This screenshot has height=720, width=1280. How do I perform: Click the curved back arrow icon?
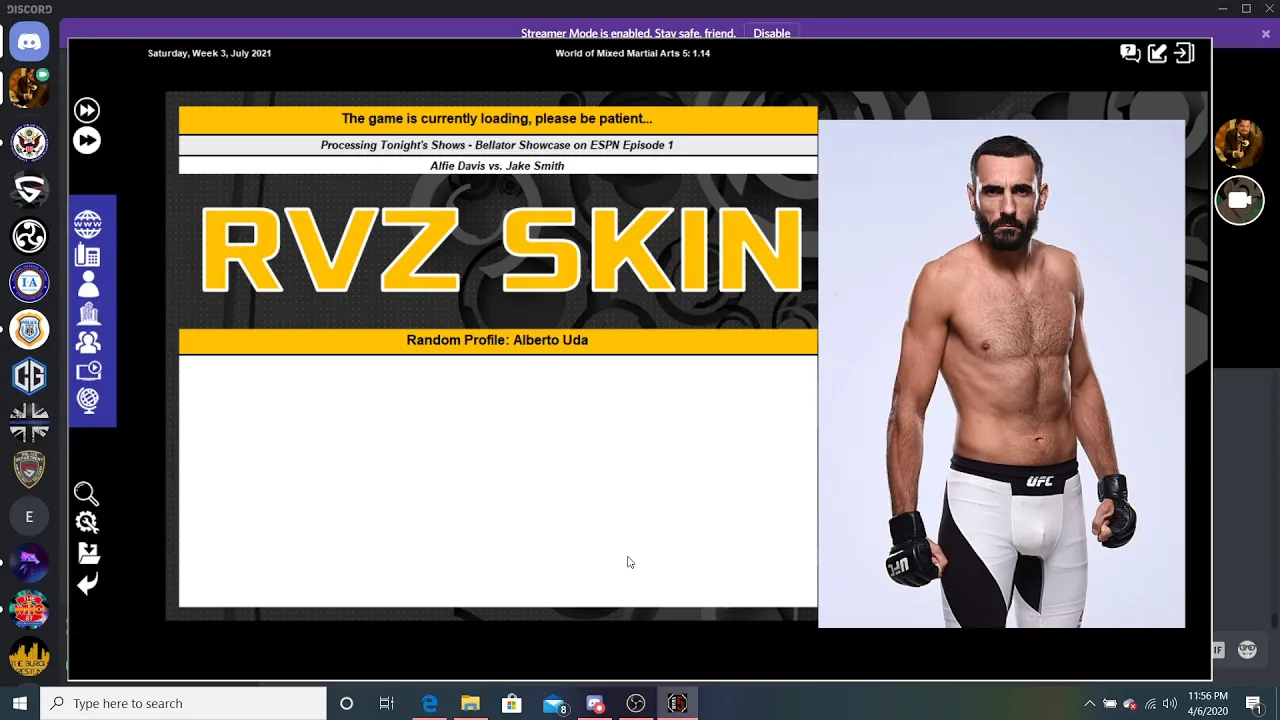point(87,584)
